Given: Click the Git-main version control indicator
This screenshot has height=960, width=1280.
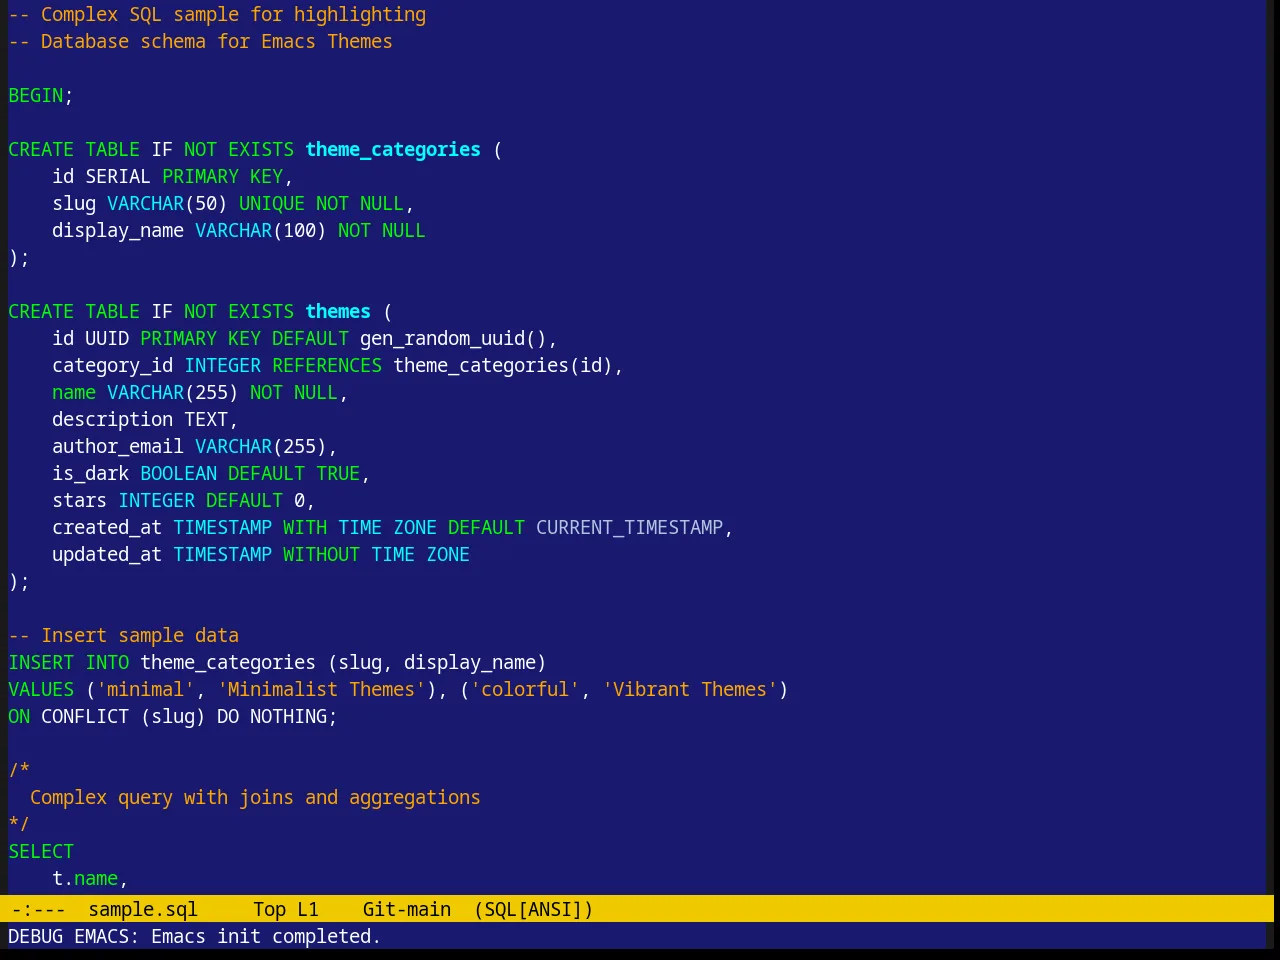Looking at the screenshot, I should pos(407,909).
